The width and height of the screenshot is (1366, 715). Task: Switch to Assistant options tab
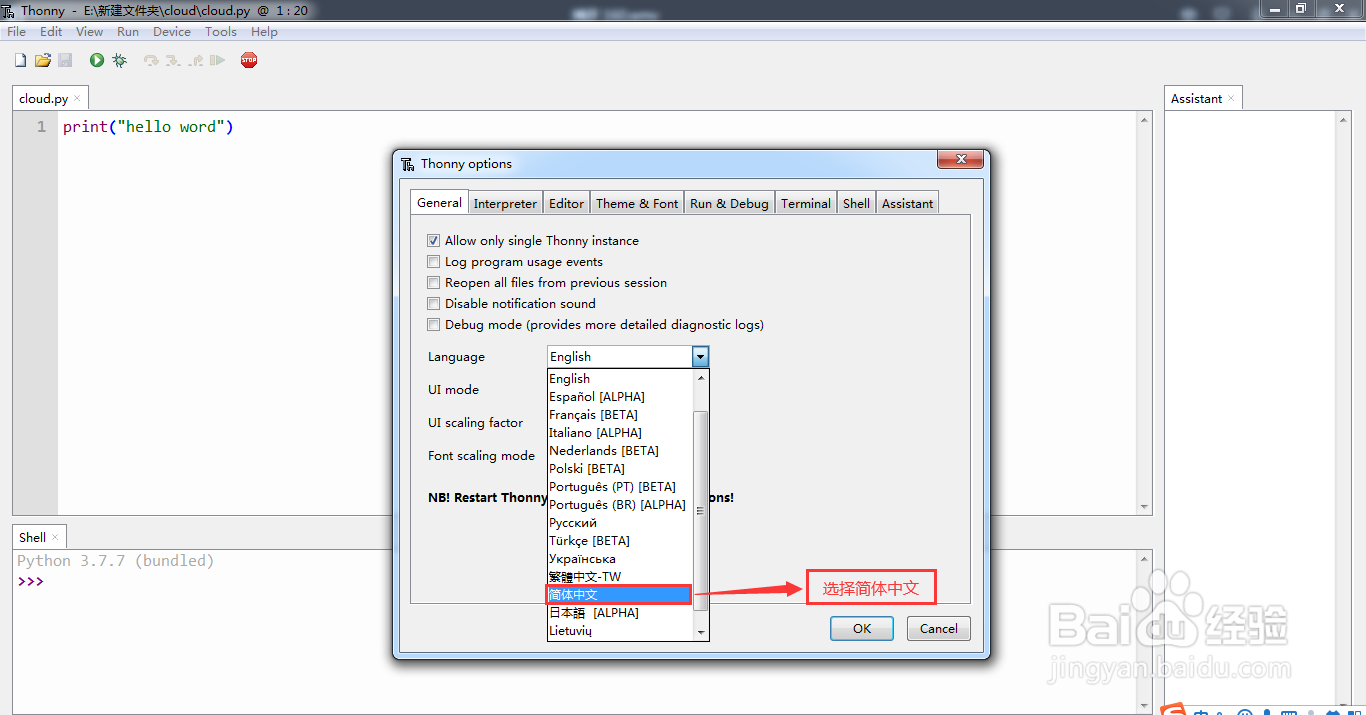coord(907,203)
